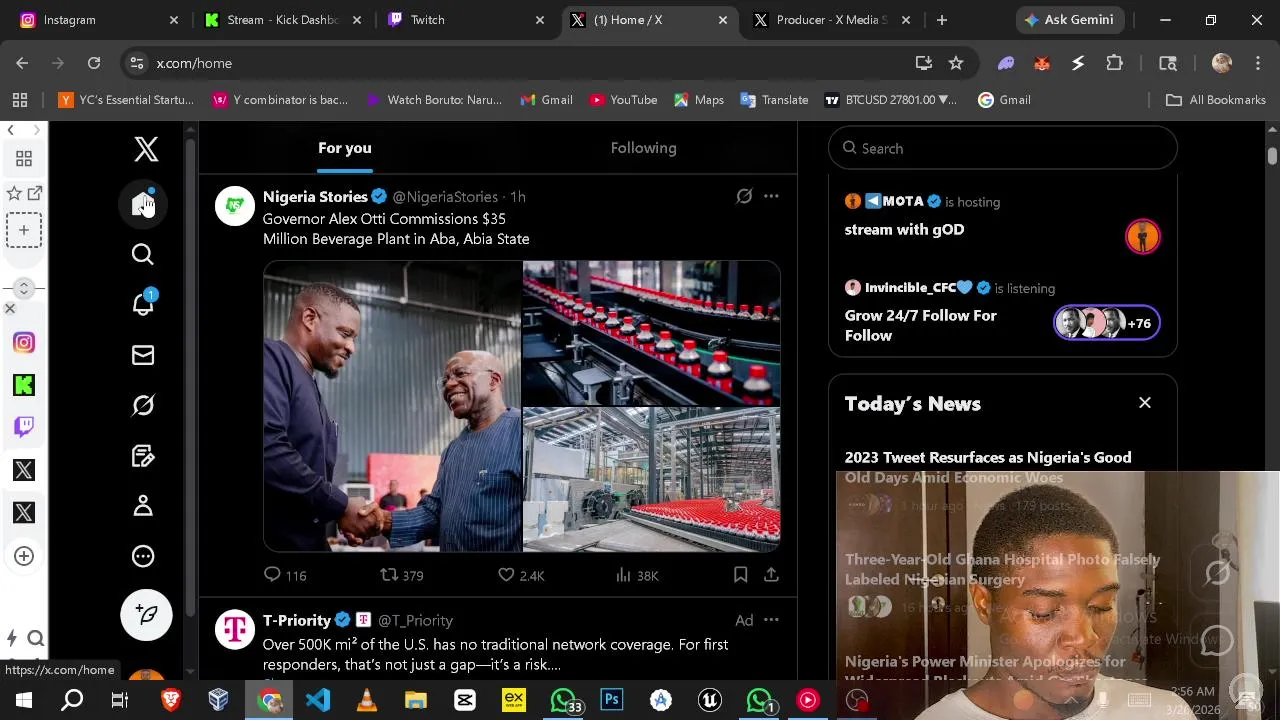The image size is (1280, 720).
Task: Open the Nigeria Stories avatar
Action: click(235, 205)
